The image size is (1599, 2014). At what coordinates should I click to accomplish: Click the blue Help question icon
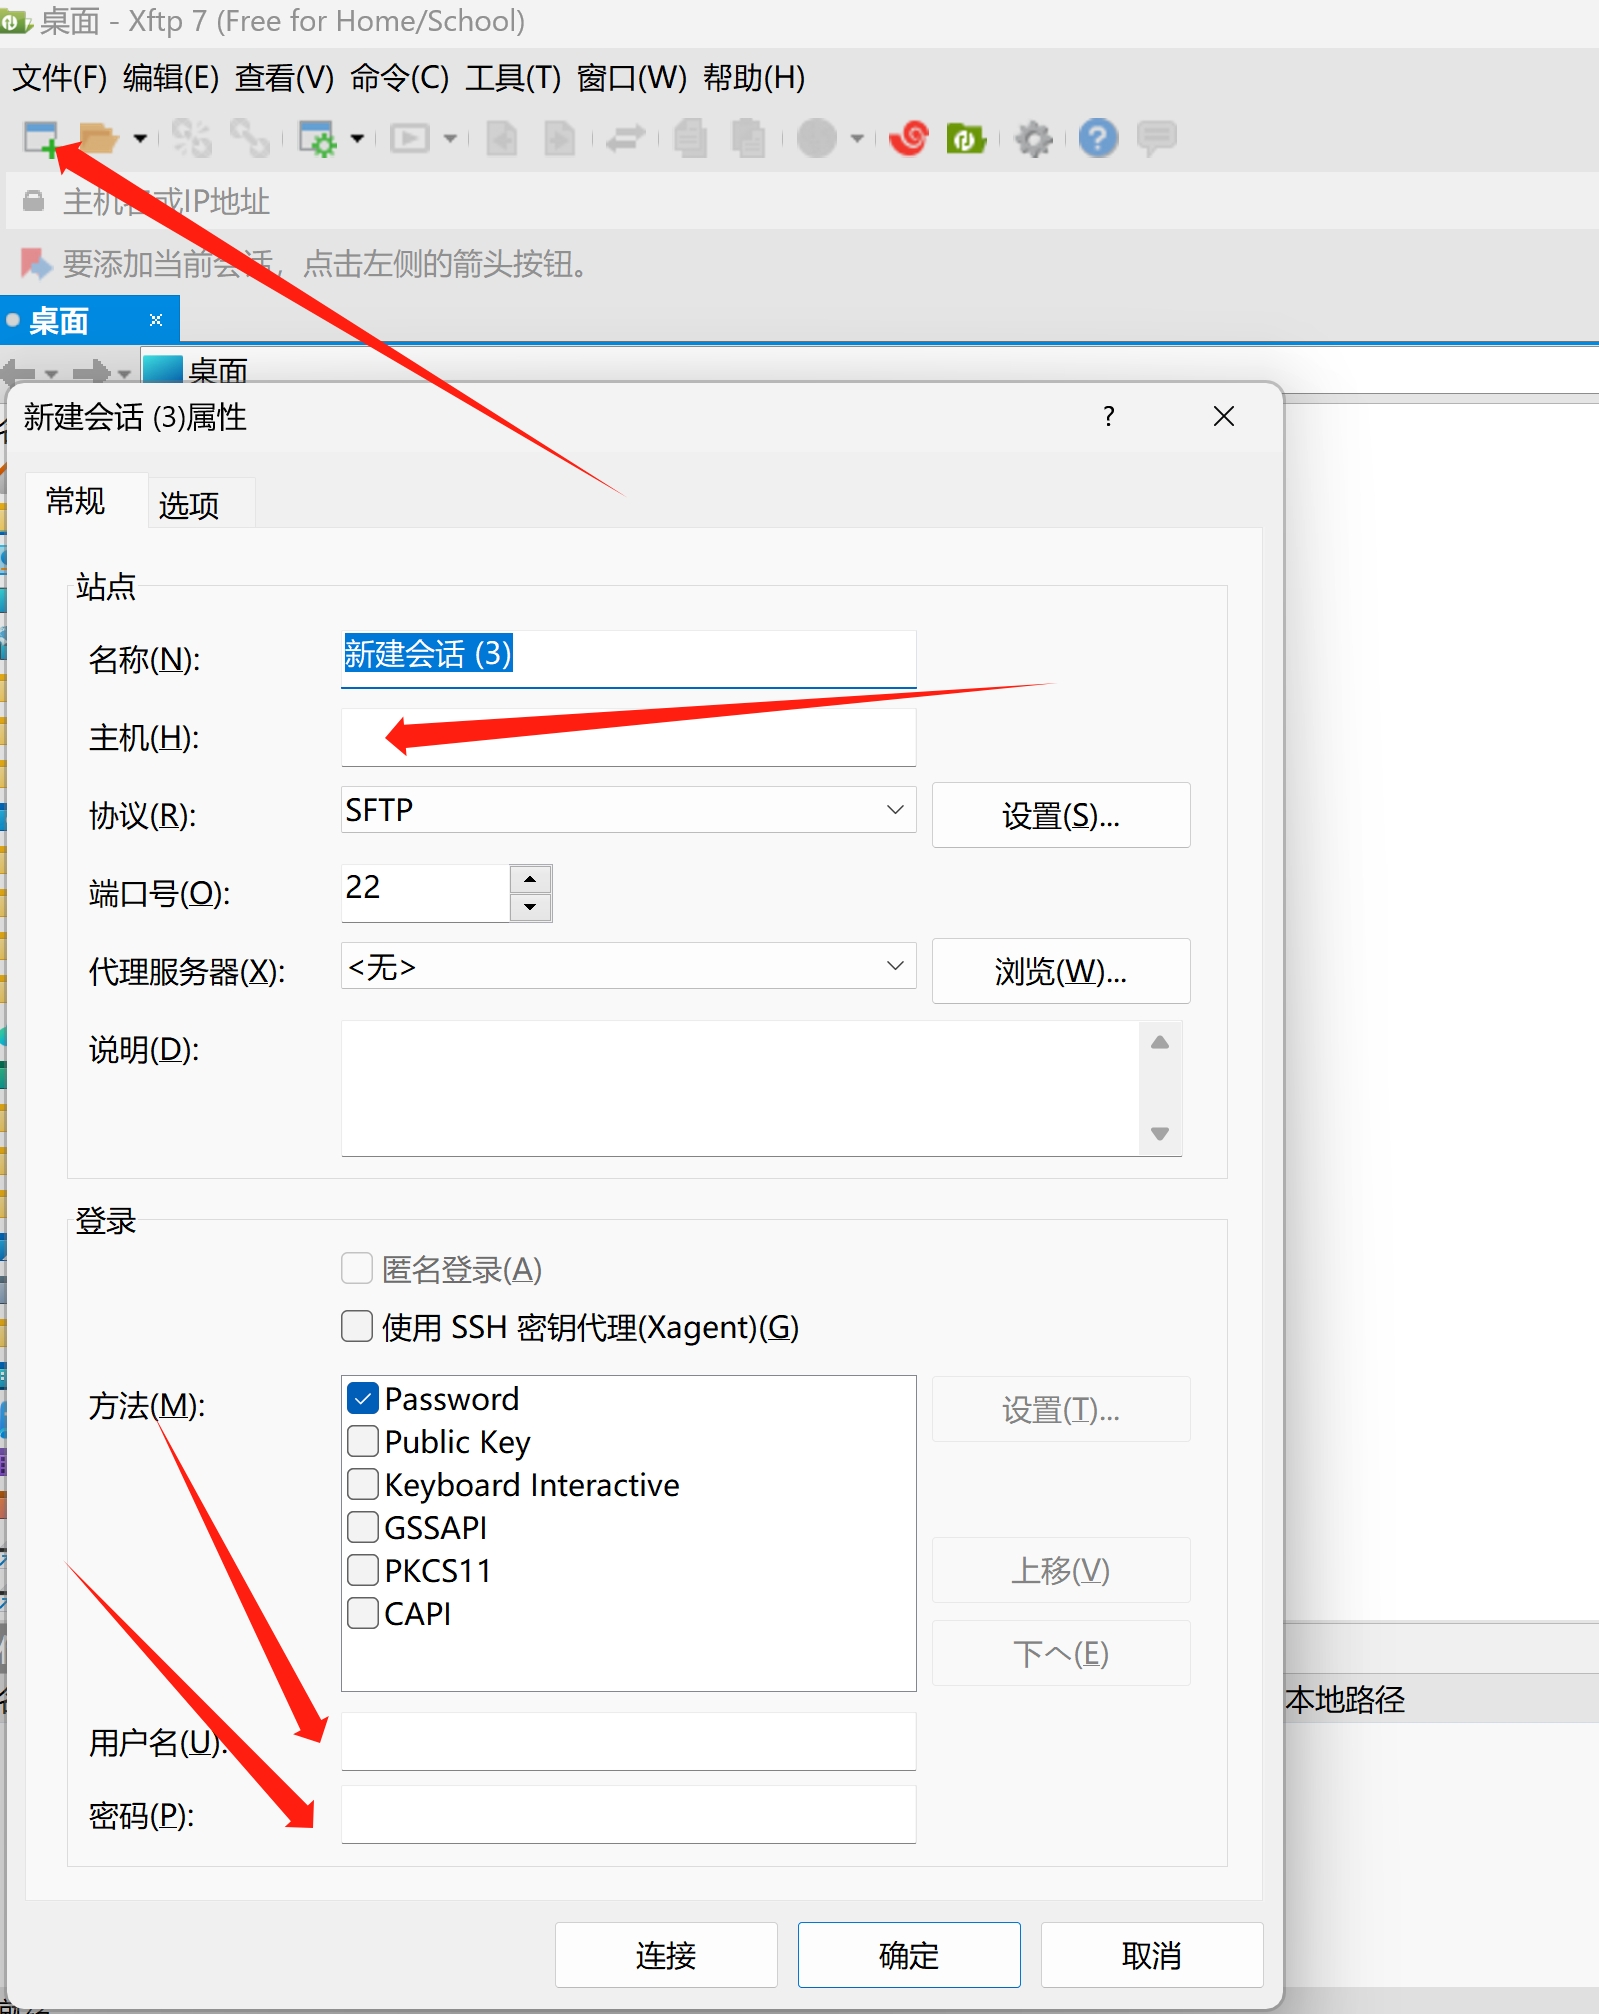1098,138
